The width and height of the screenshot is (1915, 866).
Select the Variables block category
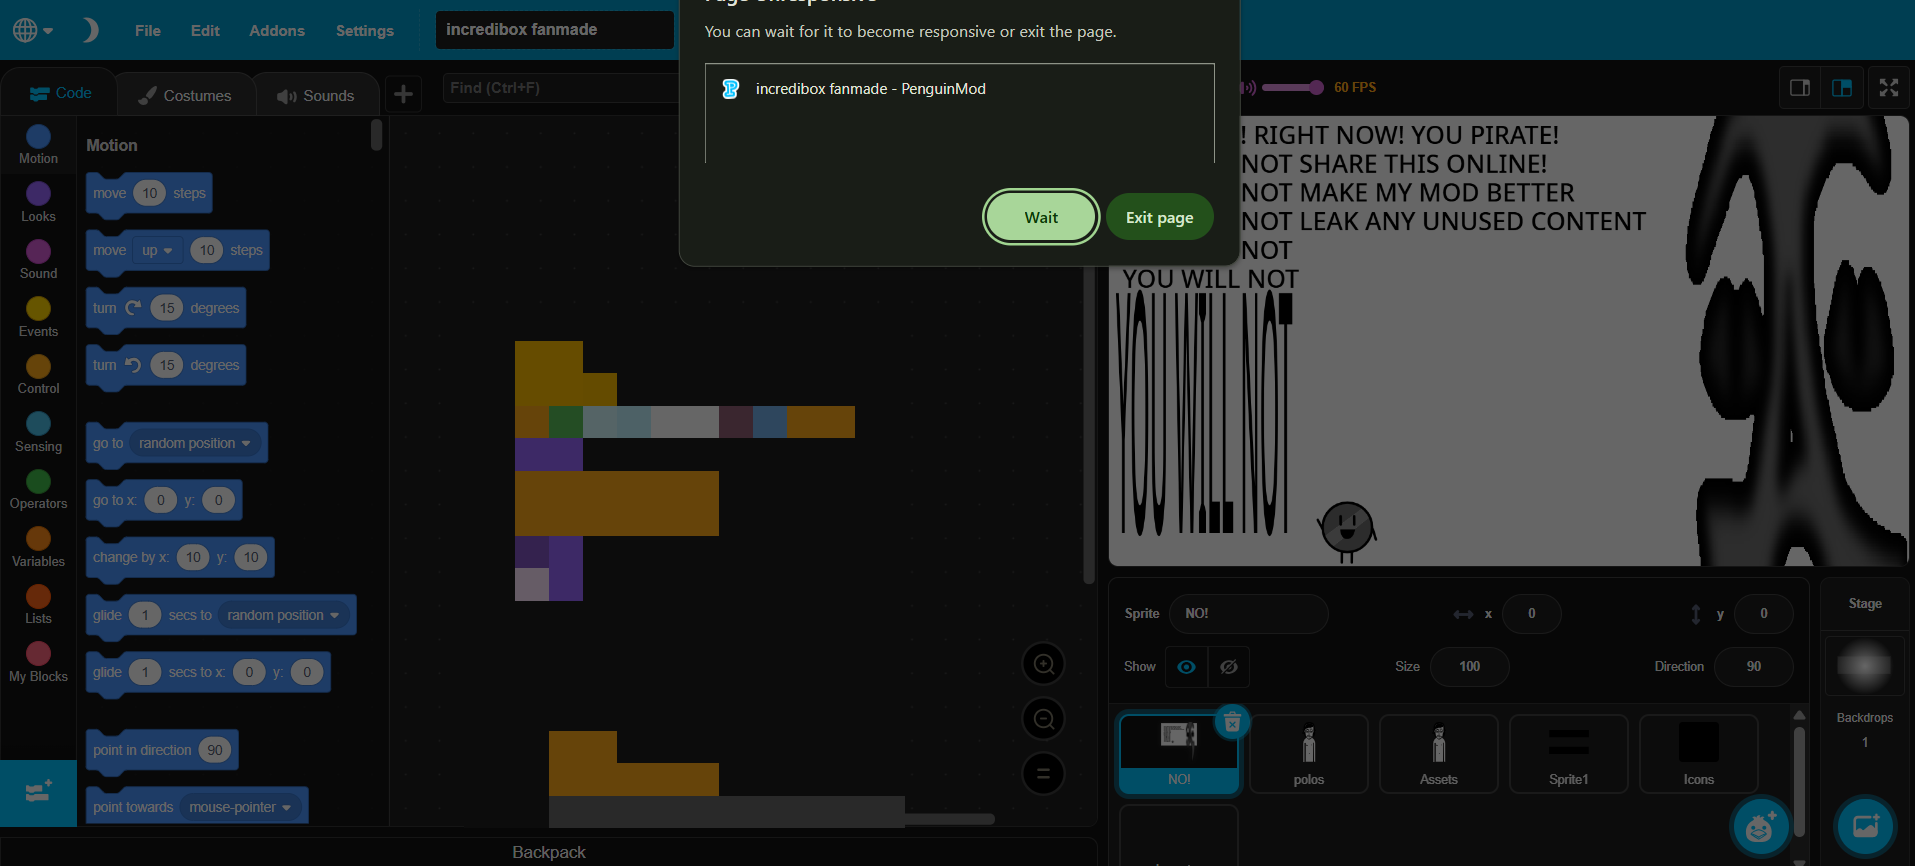pos(38,547)
